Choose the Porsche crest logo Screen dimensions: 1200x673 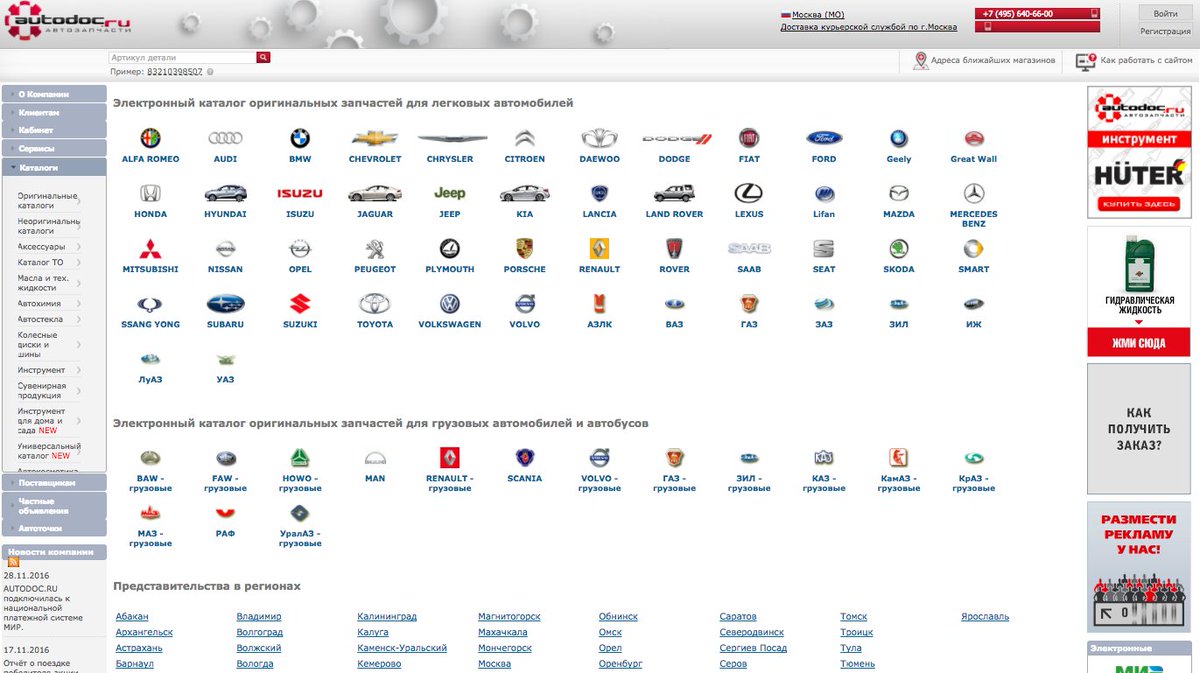tap(524, 248)
